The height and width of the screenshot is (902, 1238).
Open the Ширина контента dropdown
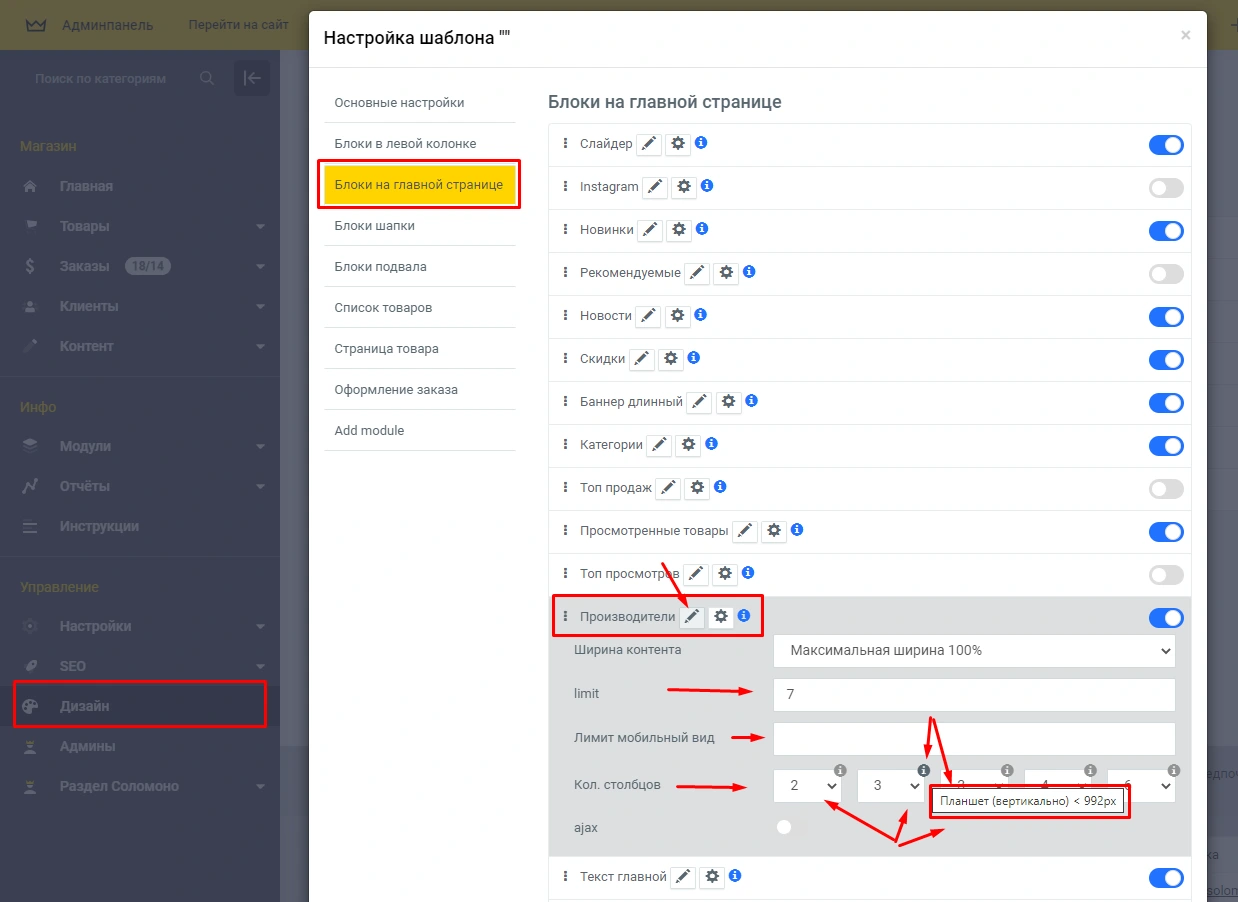[x=974, y=650]
